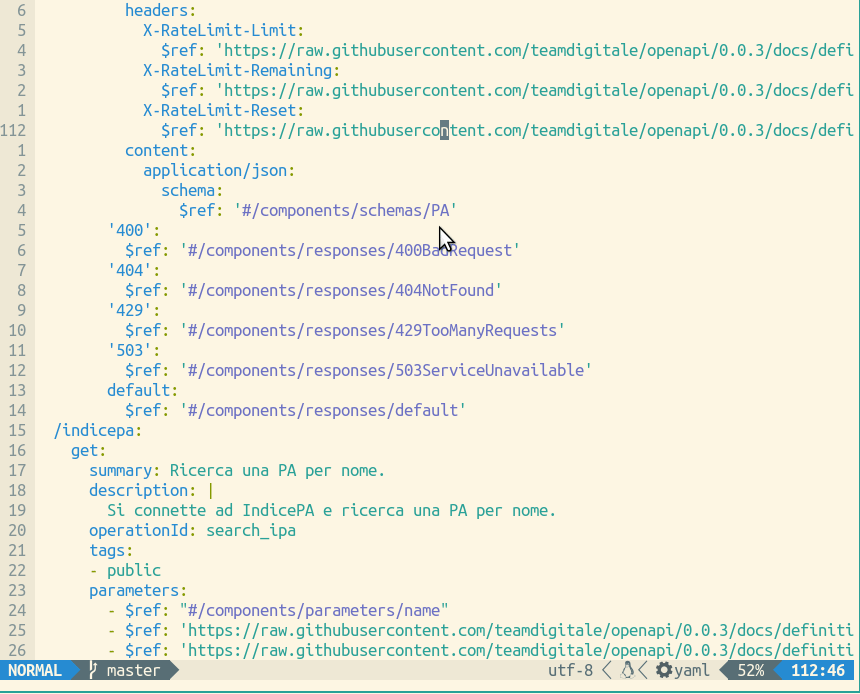Viewport: 860px width, 694px height.
Task: Click the '- public' tag entry
Action: pyautogui.click(x=125, y=571)
